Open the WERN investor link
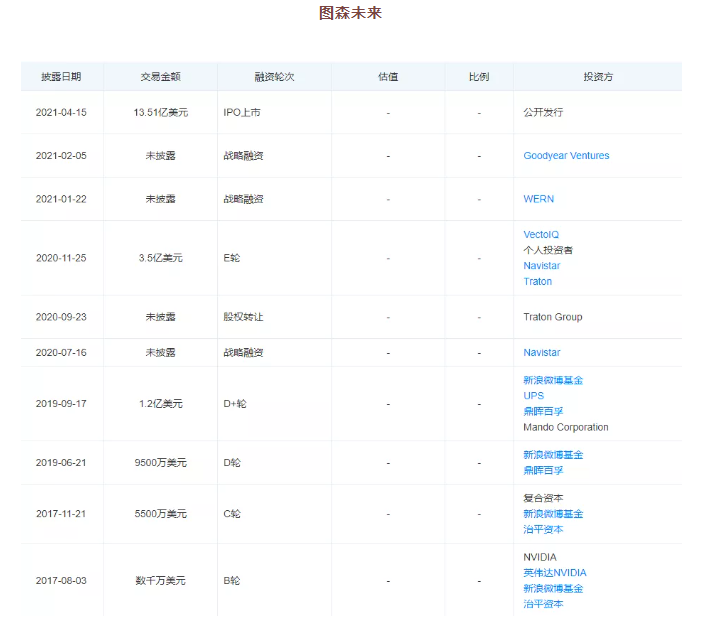Viewport: 716px width, 639px height. coord(539,199)
